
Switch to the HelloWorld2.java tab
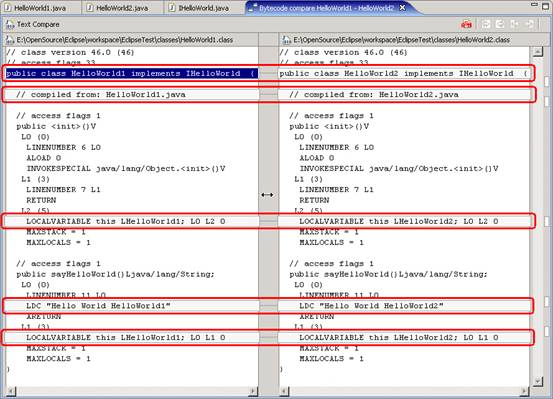tap(122, 8)
